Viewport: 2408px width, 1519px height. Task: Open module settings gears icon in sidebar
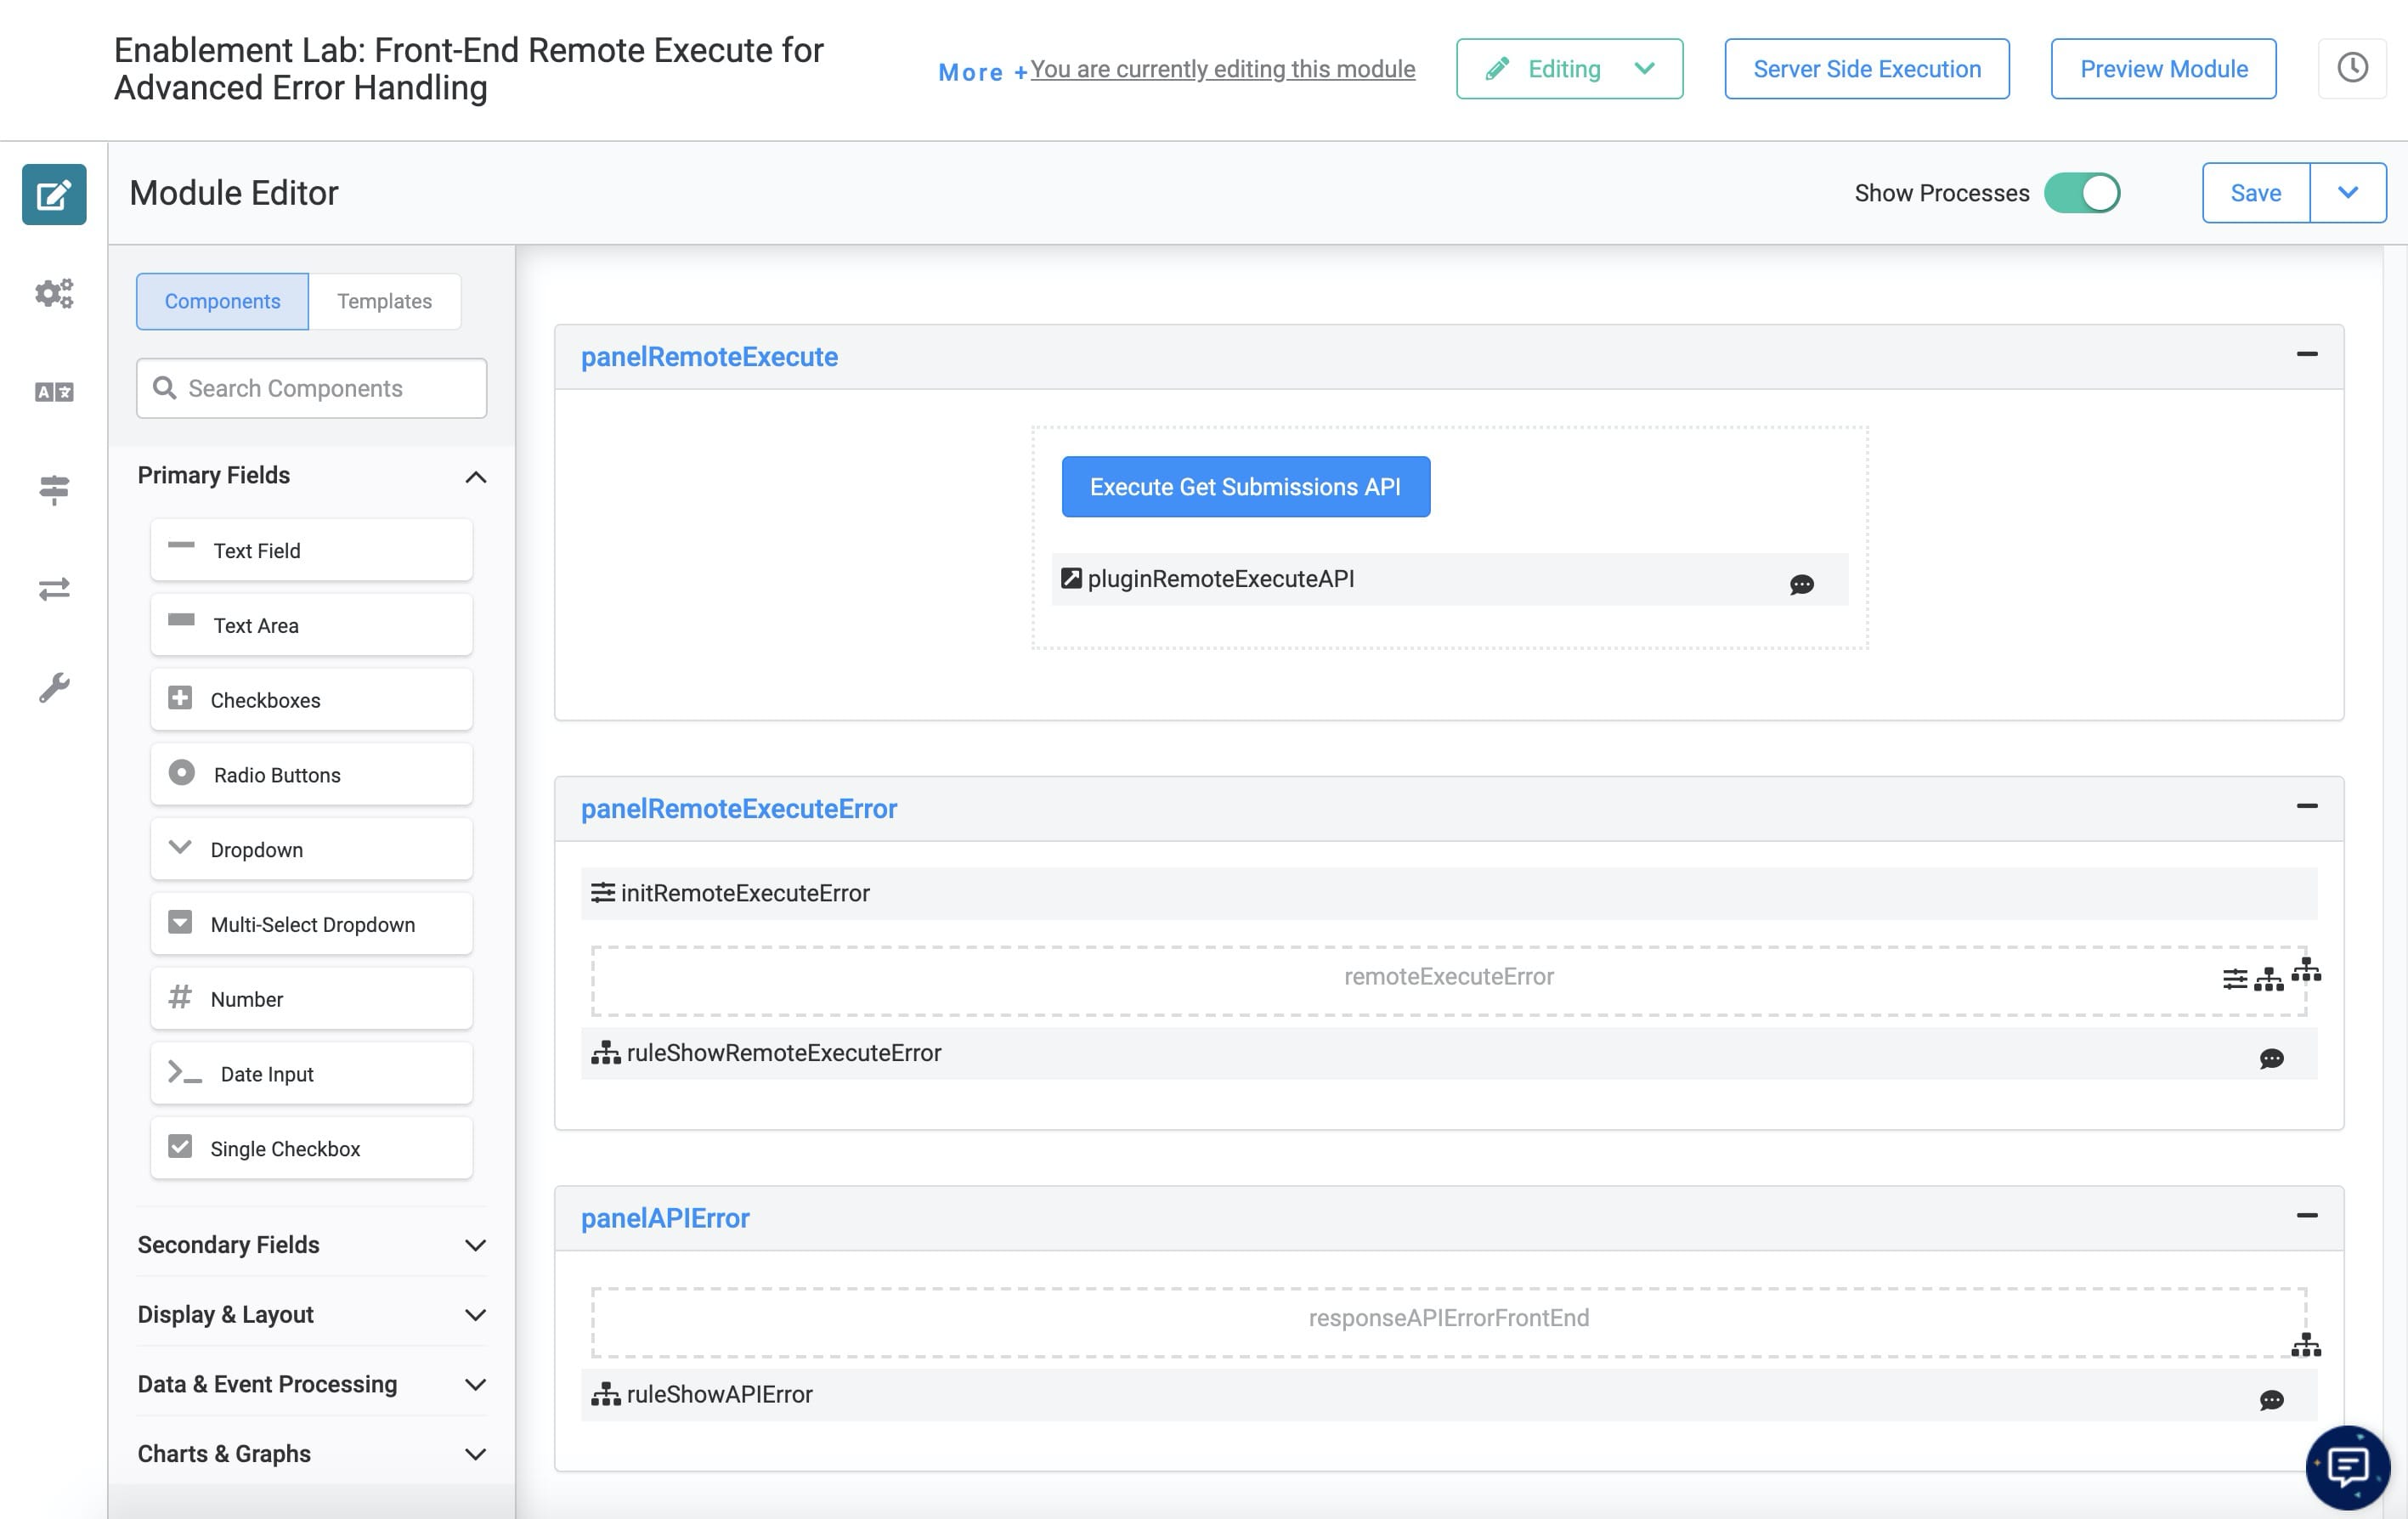54,293
